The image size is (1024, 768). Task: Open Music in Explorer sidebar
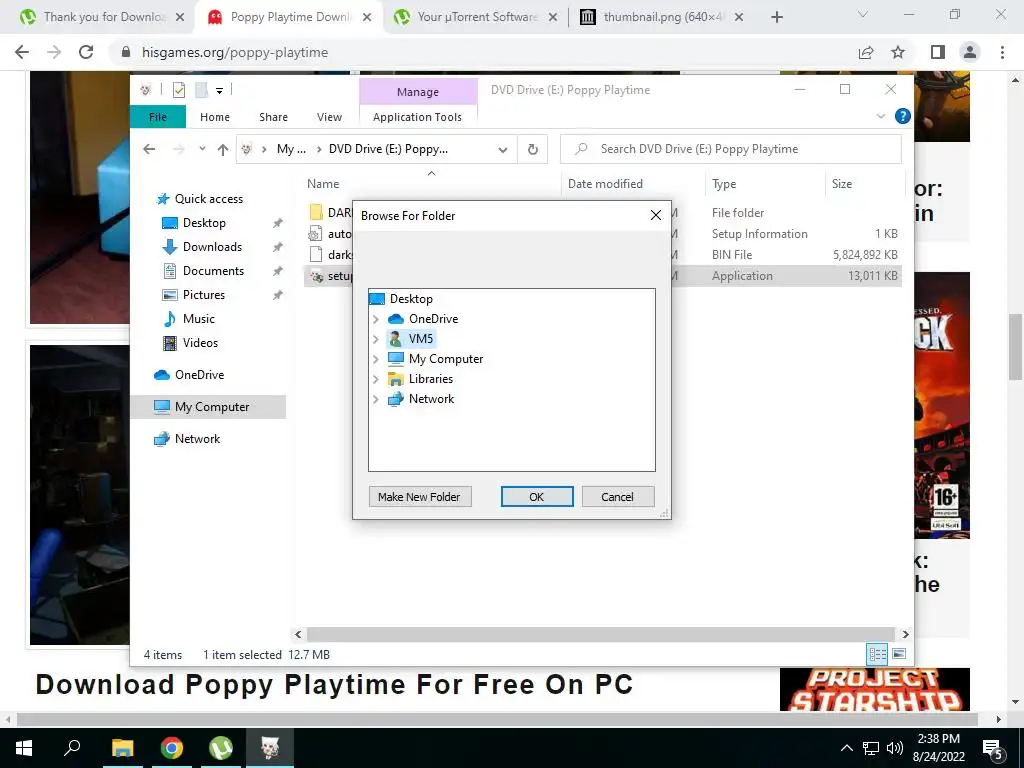(x=199, y=319)
